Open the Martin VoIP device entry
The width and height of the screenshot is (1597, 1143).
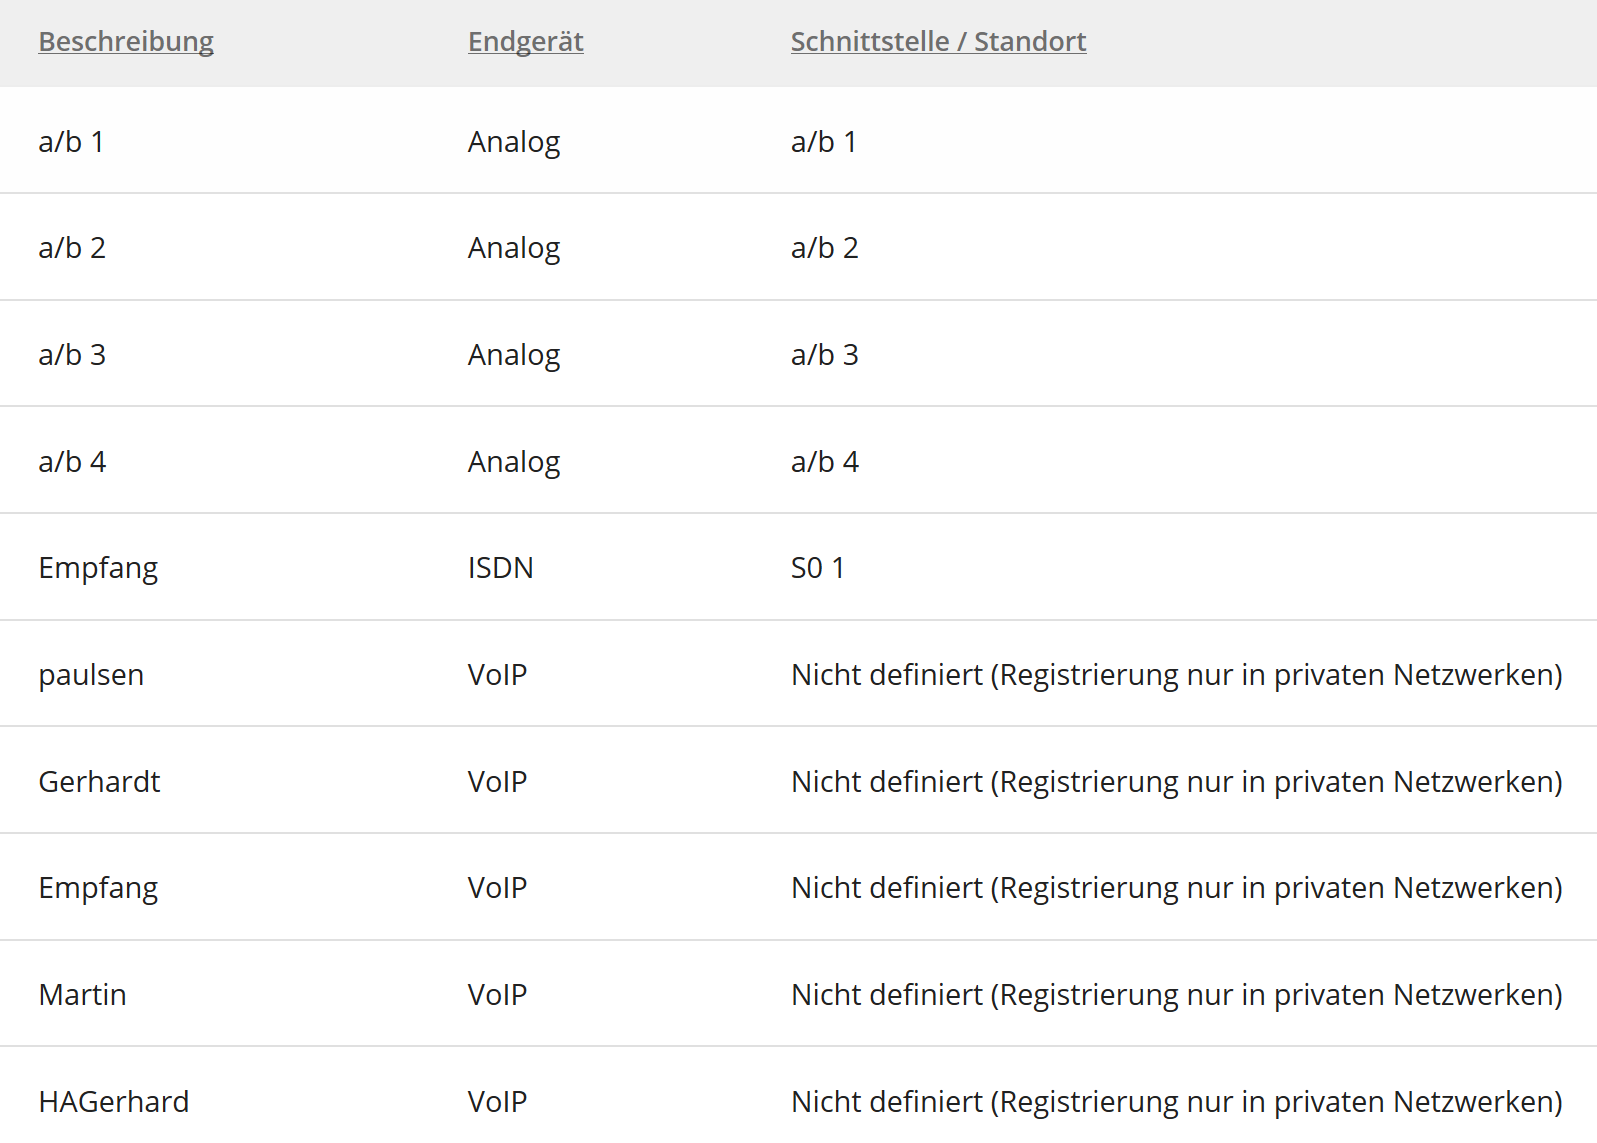point(82,995)
